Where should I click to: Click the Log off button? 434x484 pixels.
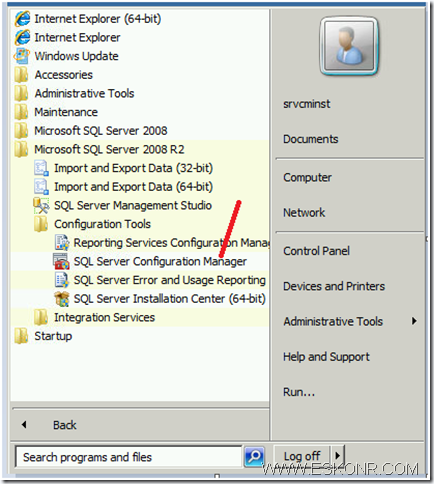click(x=302, y=456)
